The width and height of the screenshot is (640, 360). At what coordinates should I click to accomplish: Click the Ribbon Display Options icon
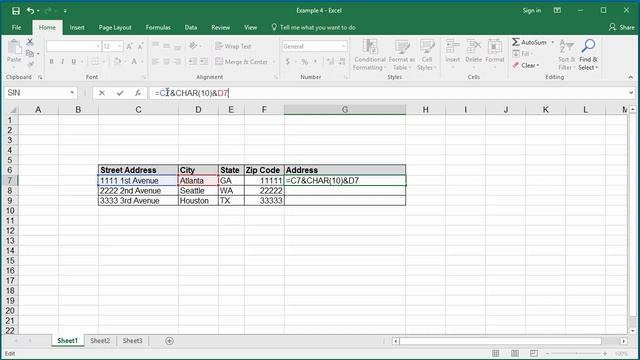tap(557, 11)
